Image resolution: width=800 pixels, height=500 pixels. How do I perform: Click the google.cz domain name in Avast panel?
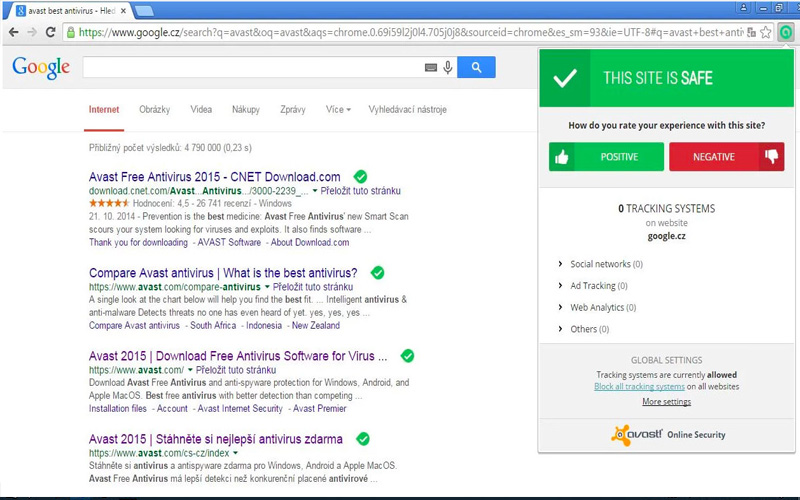(x=666, y=236)
